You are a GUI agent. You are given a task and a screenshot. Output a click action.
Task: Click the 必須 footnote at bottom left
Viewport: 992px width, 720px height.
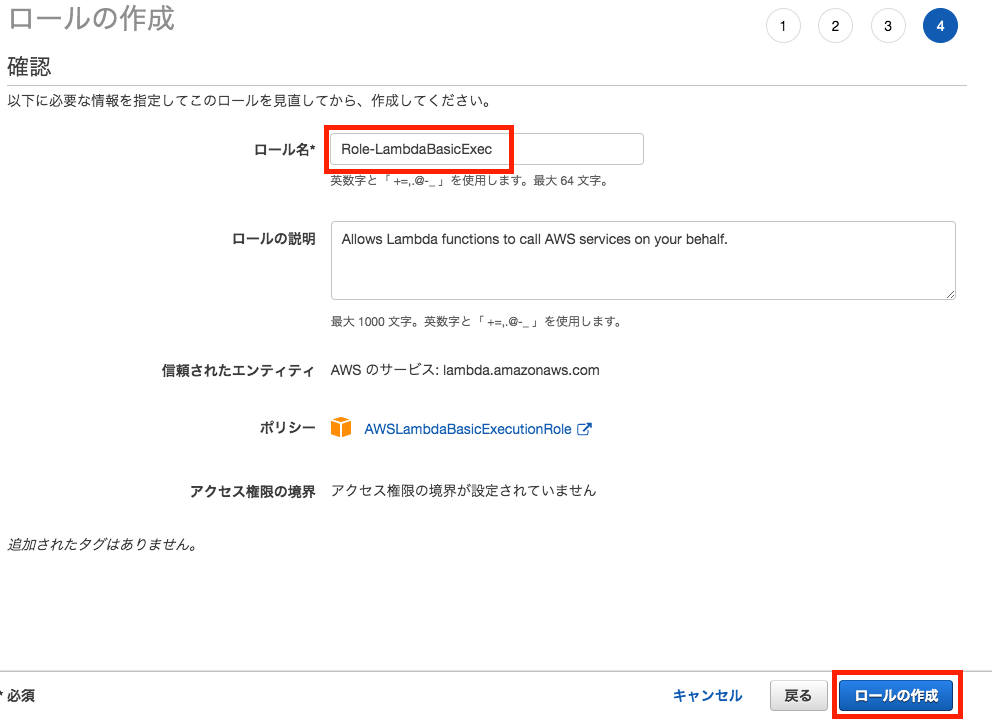click(20, 695)
